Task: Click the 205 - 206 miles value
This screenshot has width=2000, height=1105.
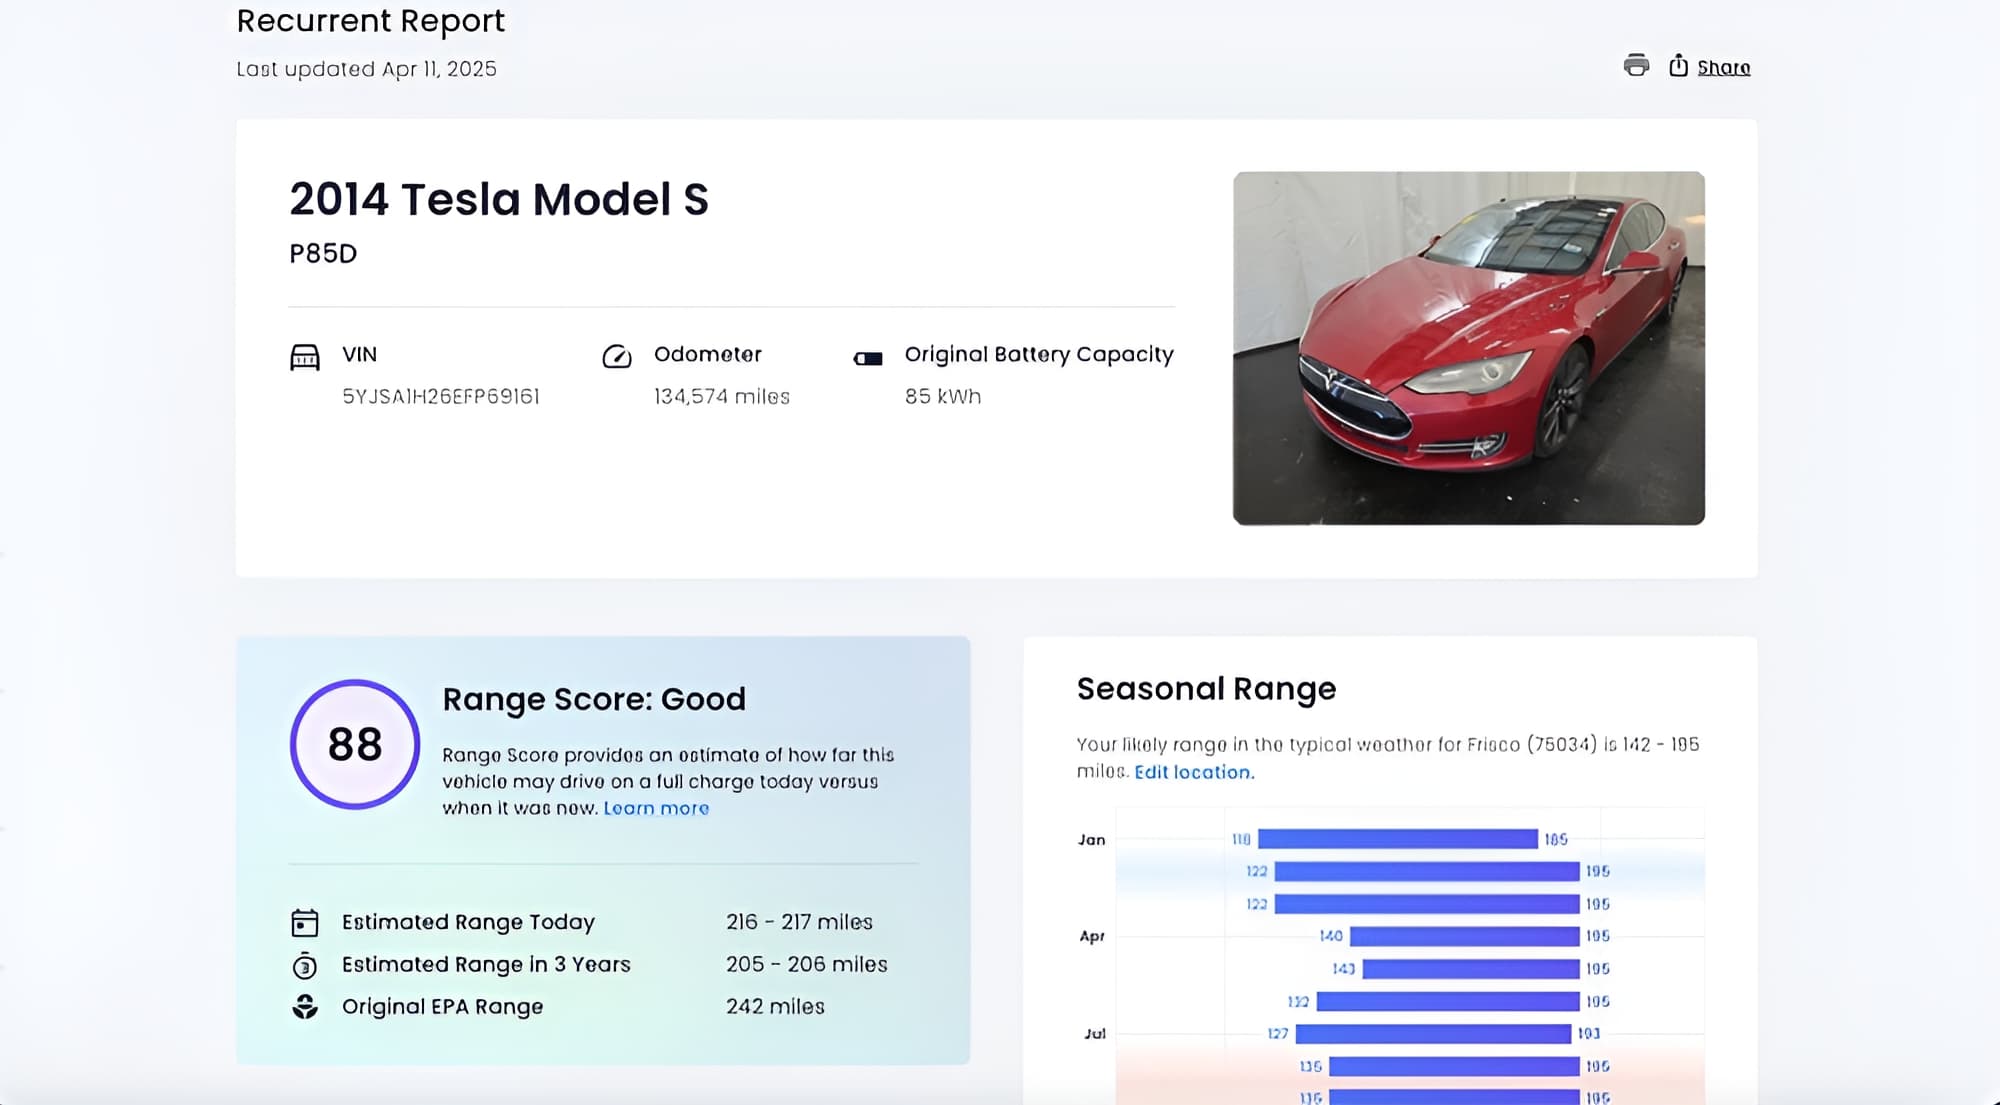Action: tap(807, 965)
